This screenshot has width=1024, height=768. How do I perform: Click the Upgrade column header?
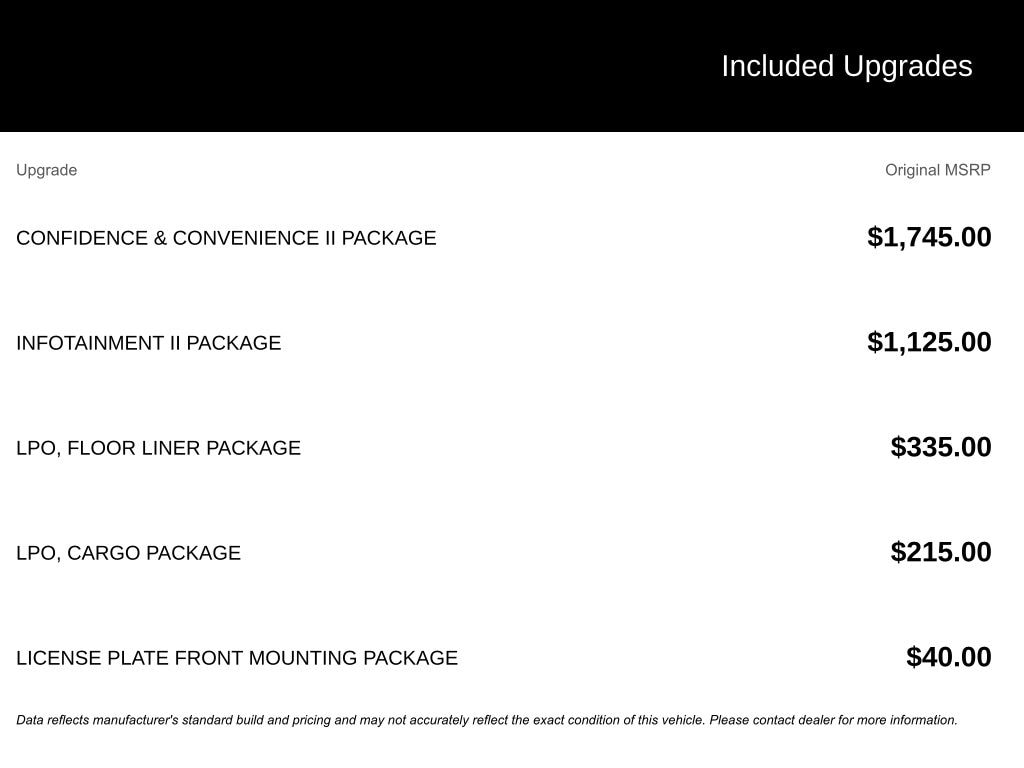pyautogui.click(x=46, y=170)
